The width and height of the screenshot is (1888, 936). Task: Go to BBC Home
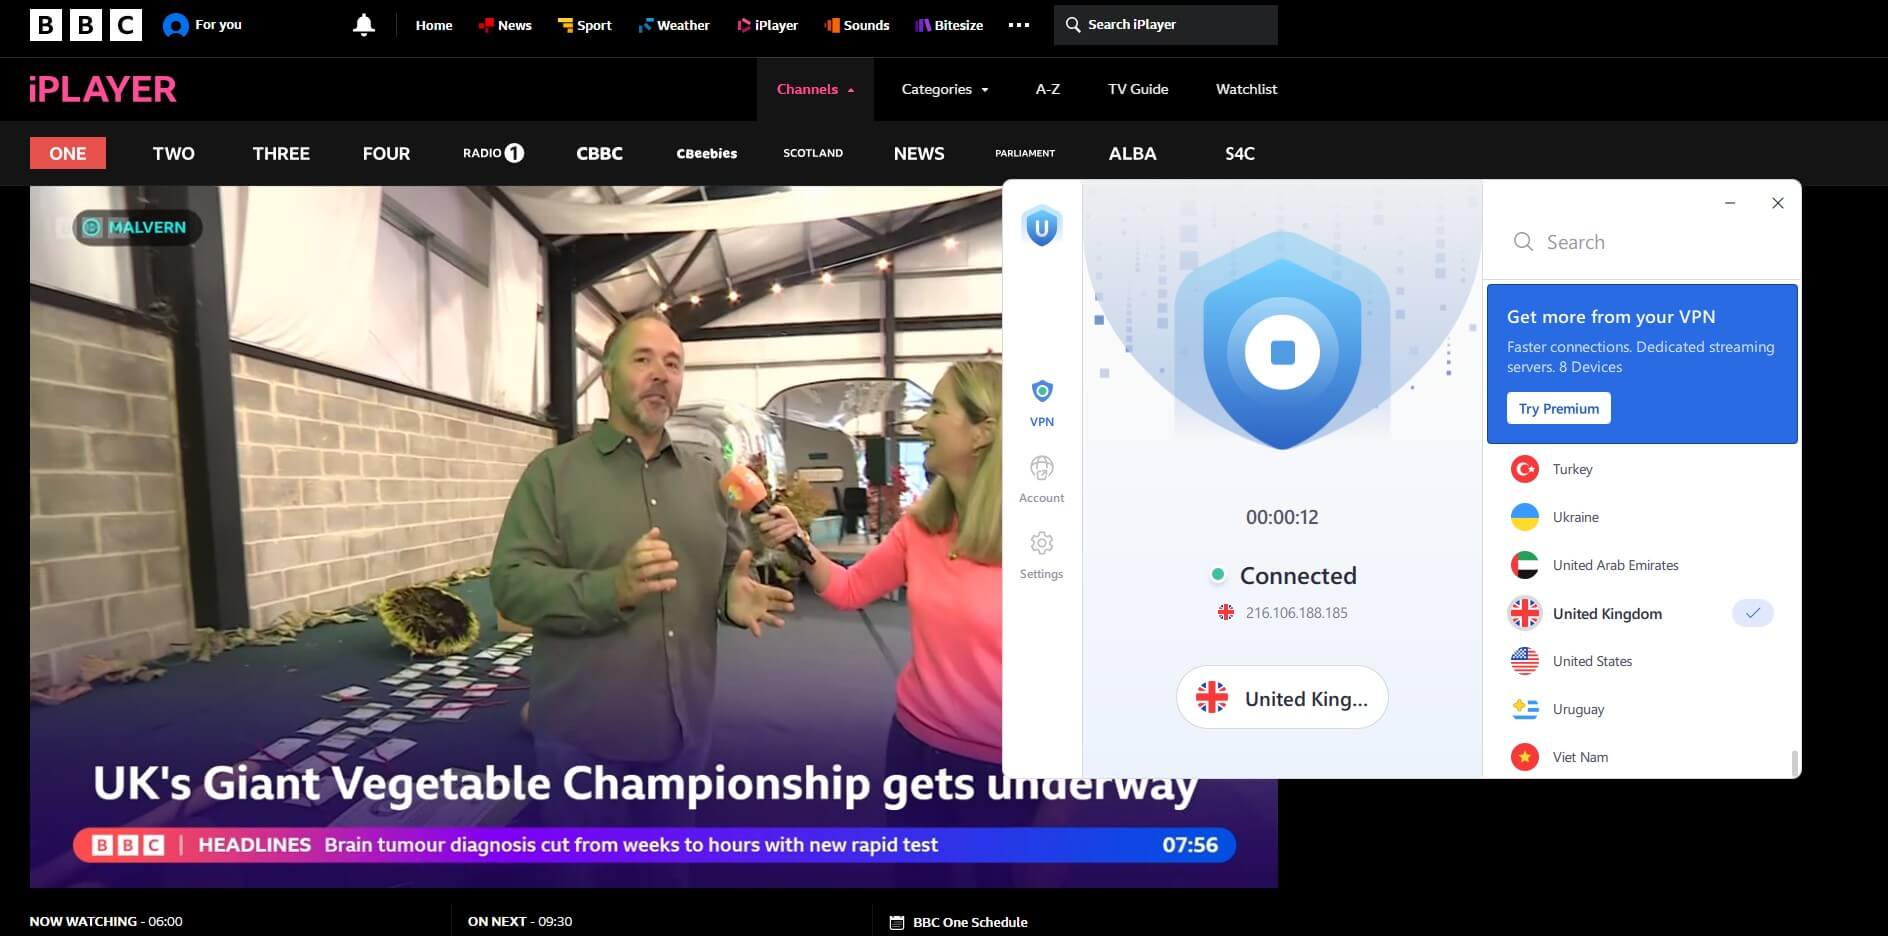coord(434,25)
